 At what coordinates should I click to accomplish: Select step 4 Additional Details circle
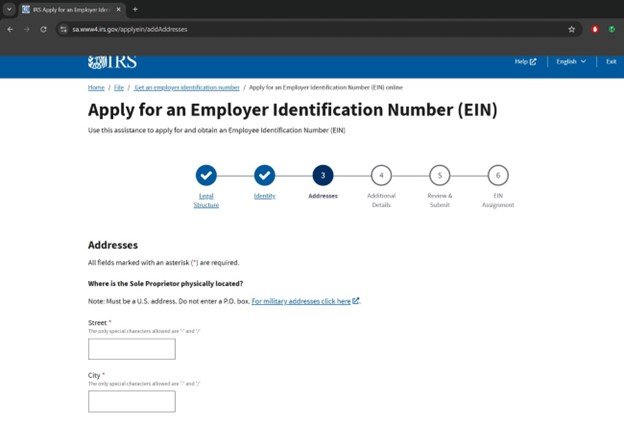[381, 175]
